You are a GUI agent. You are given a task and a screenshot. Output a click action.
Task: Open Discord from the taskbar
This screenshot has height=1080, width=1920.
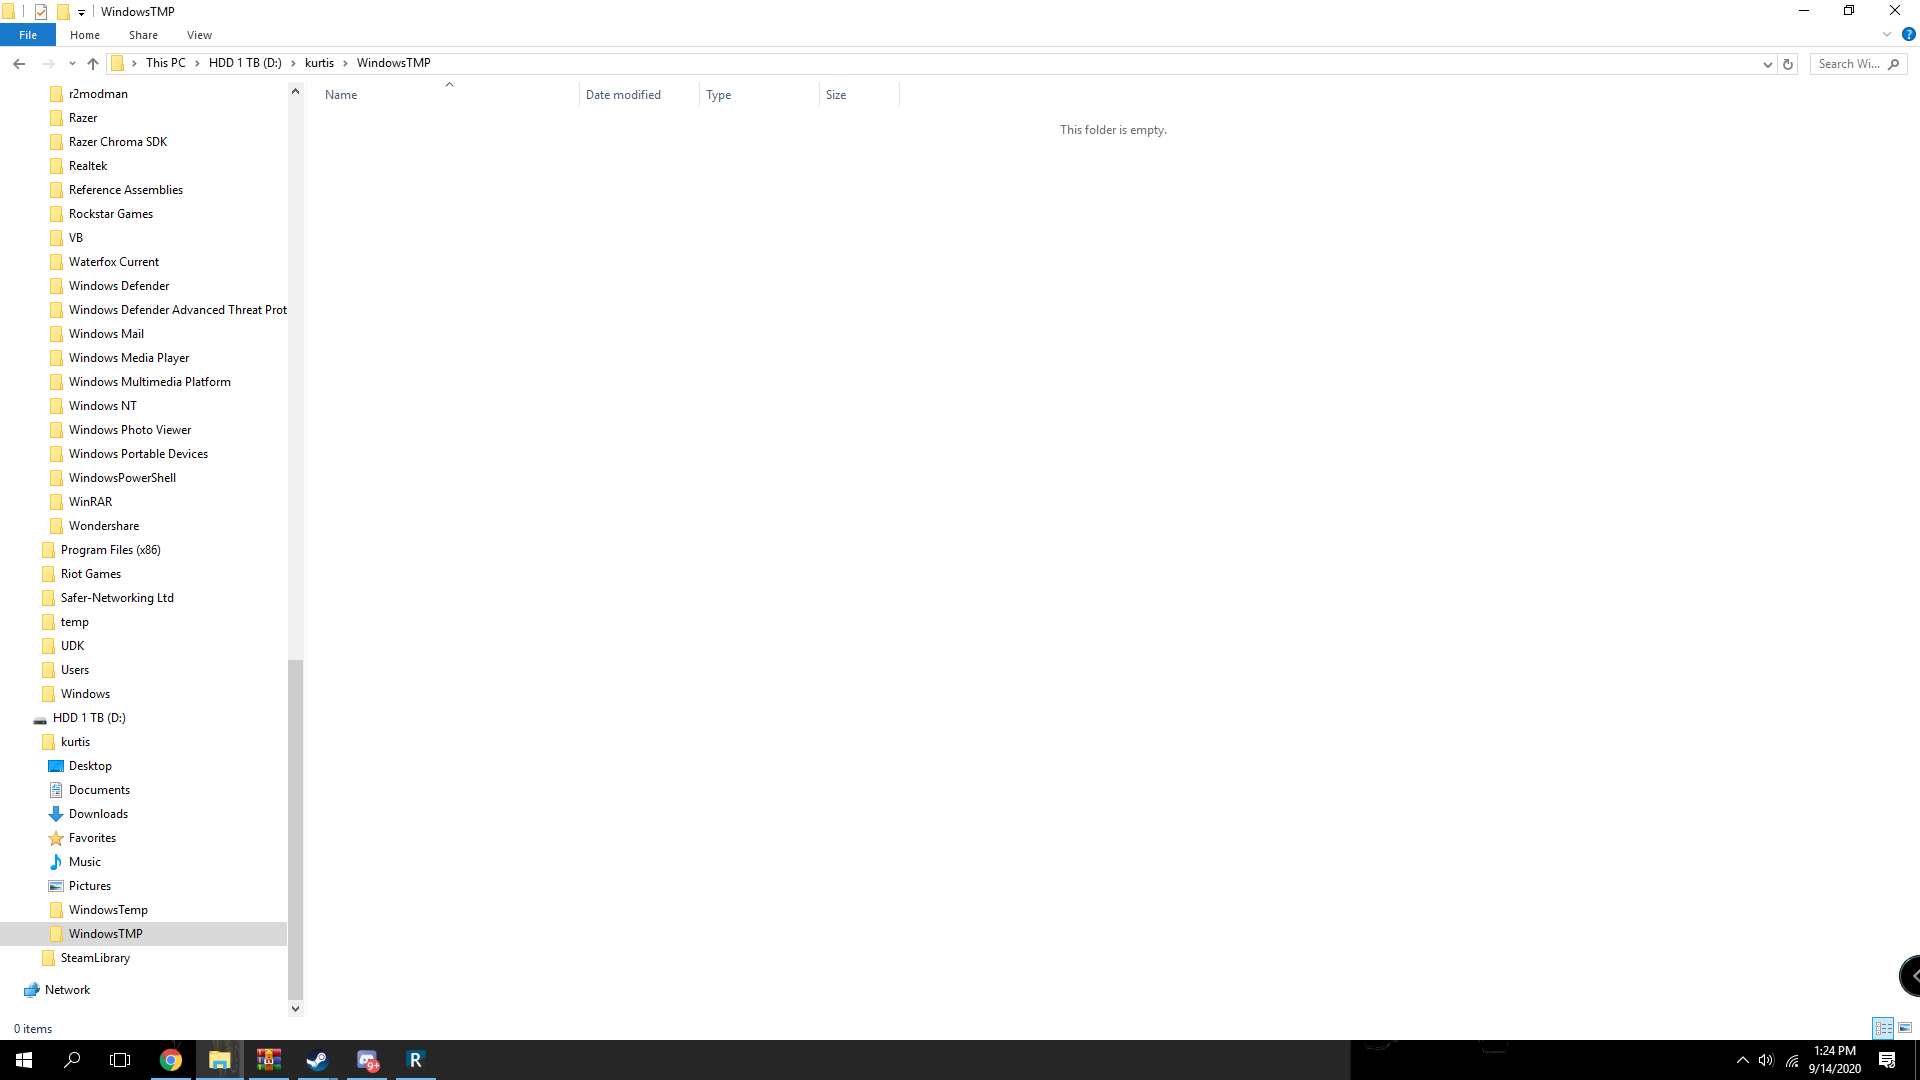[367, 1059]
